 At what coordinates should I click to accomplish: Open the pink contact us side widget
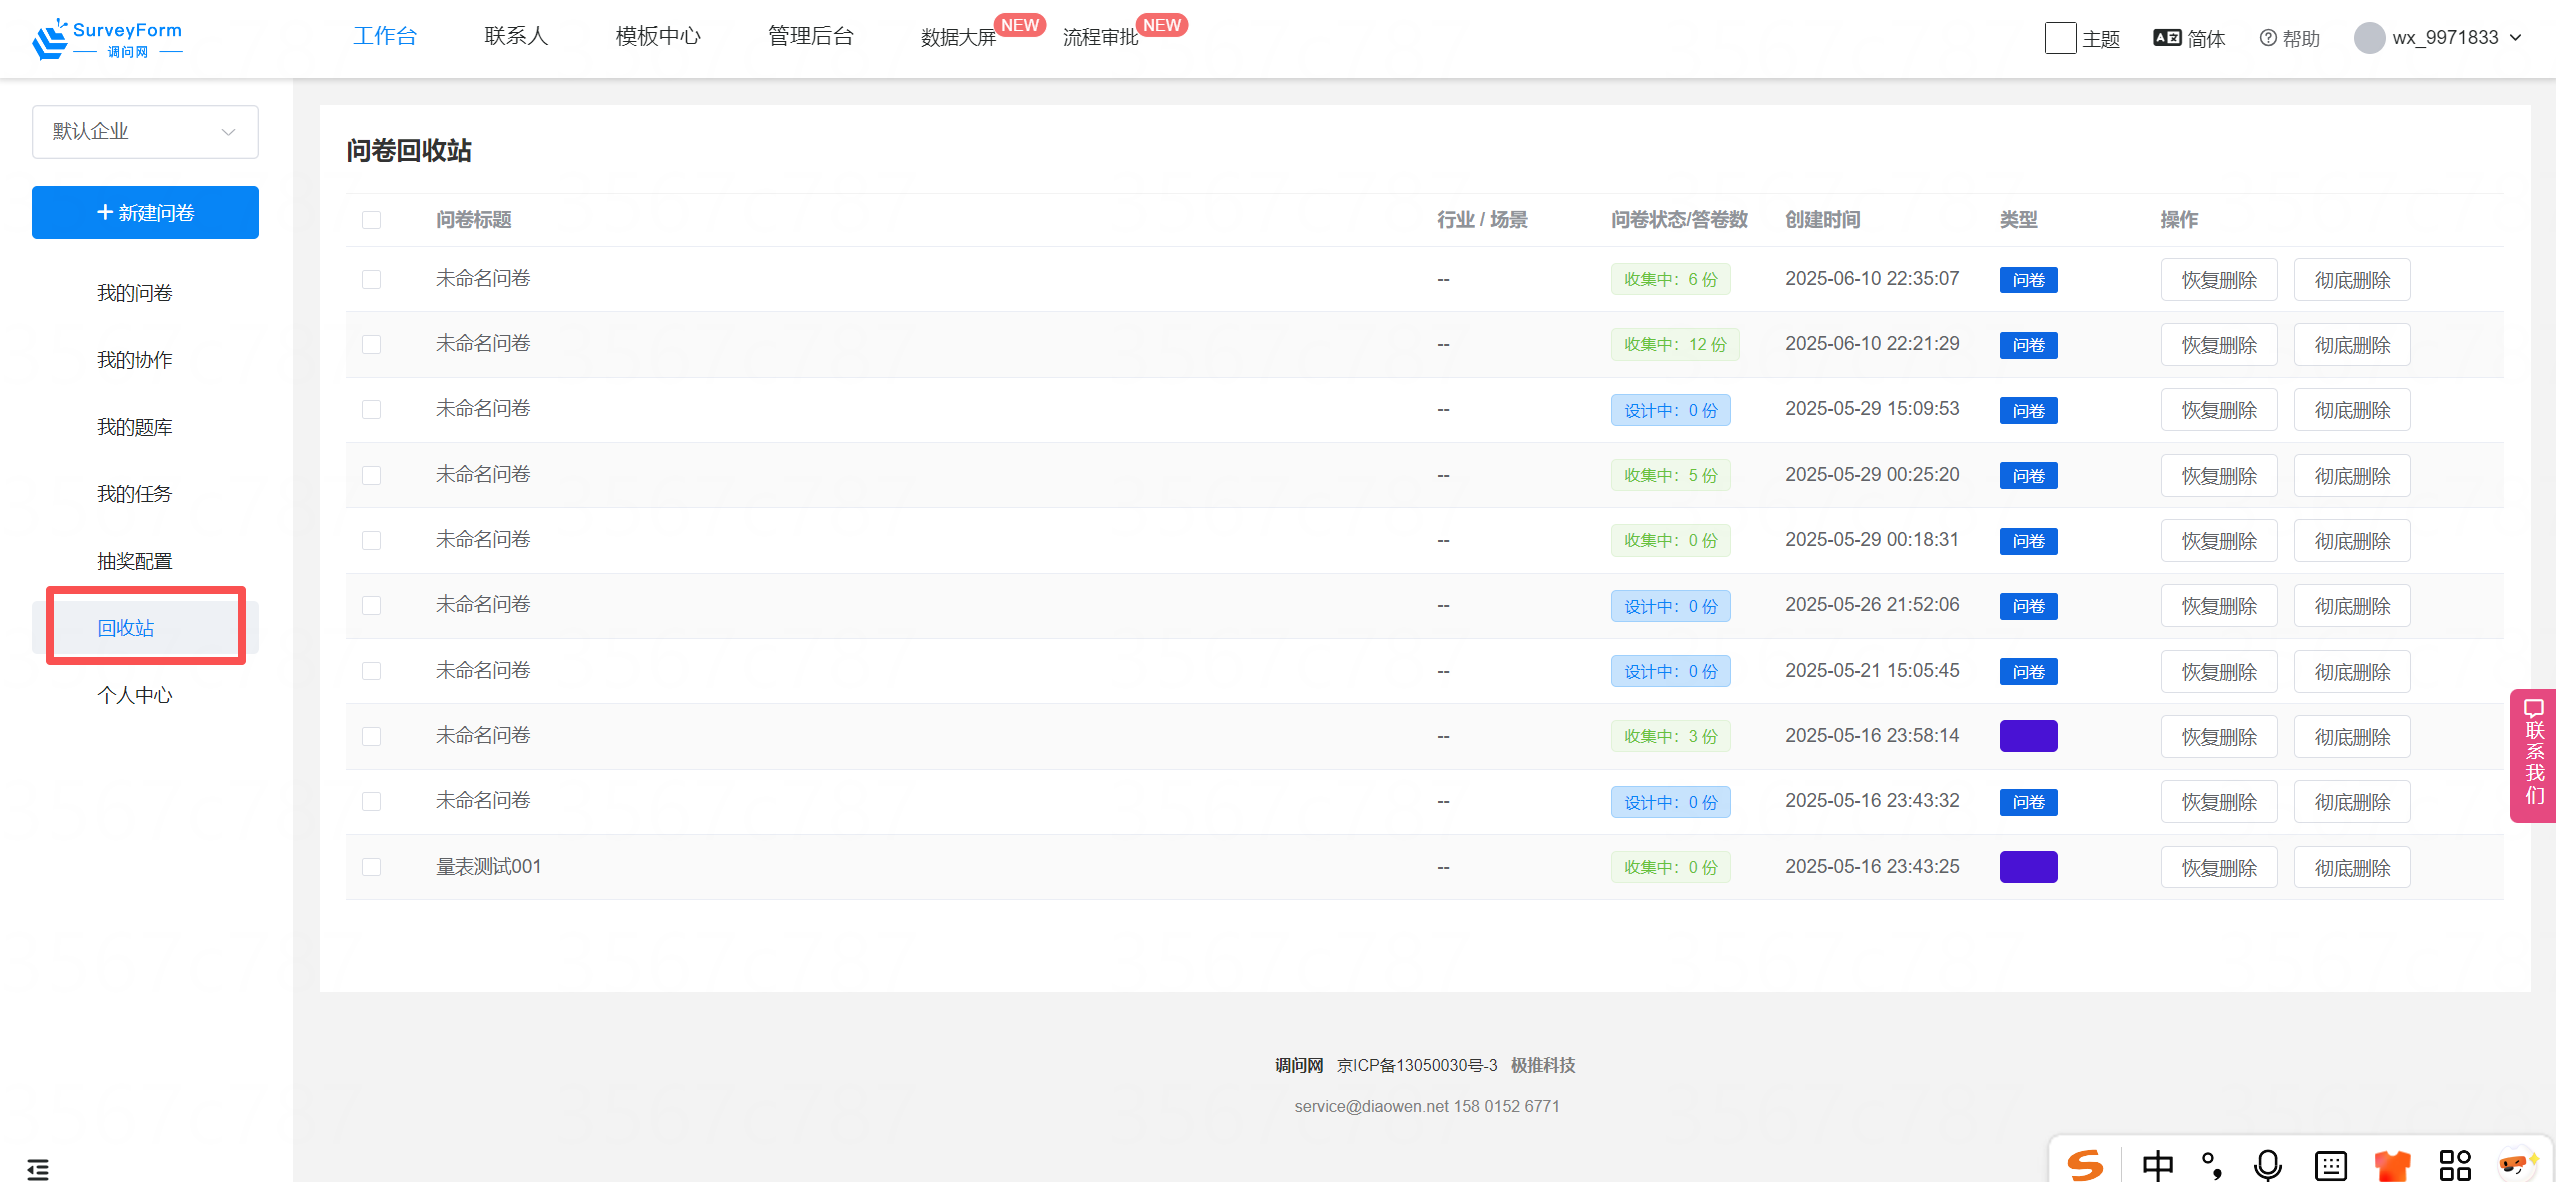click(x=2534, y=755)
